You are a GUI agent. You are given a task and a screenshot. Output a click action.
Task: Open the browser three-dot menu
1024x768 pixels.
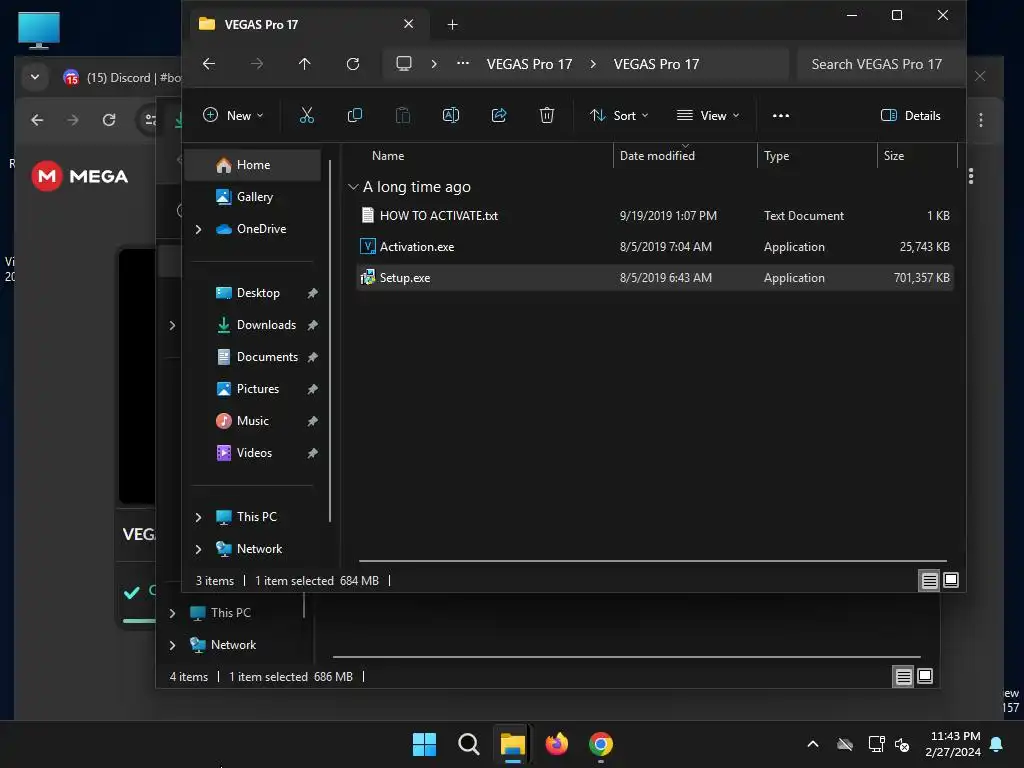(x=981, y=120)
